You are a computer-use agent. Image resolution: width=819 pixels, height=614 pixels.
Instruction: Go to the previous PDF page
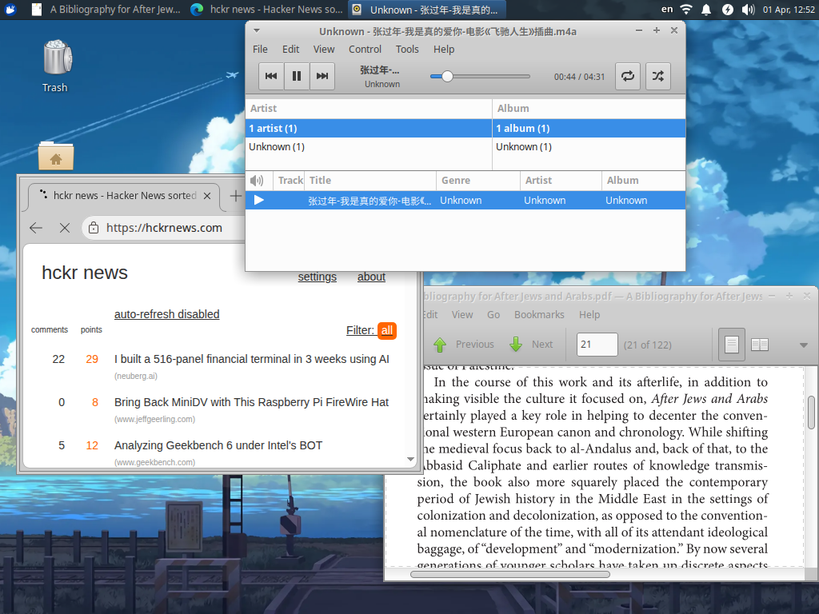point(464,345)
